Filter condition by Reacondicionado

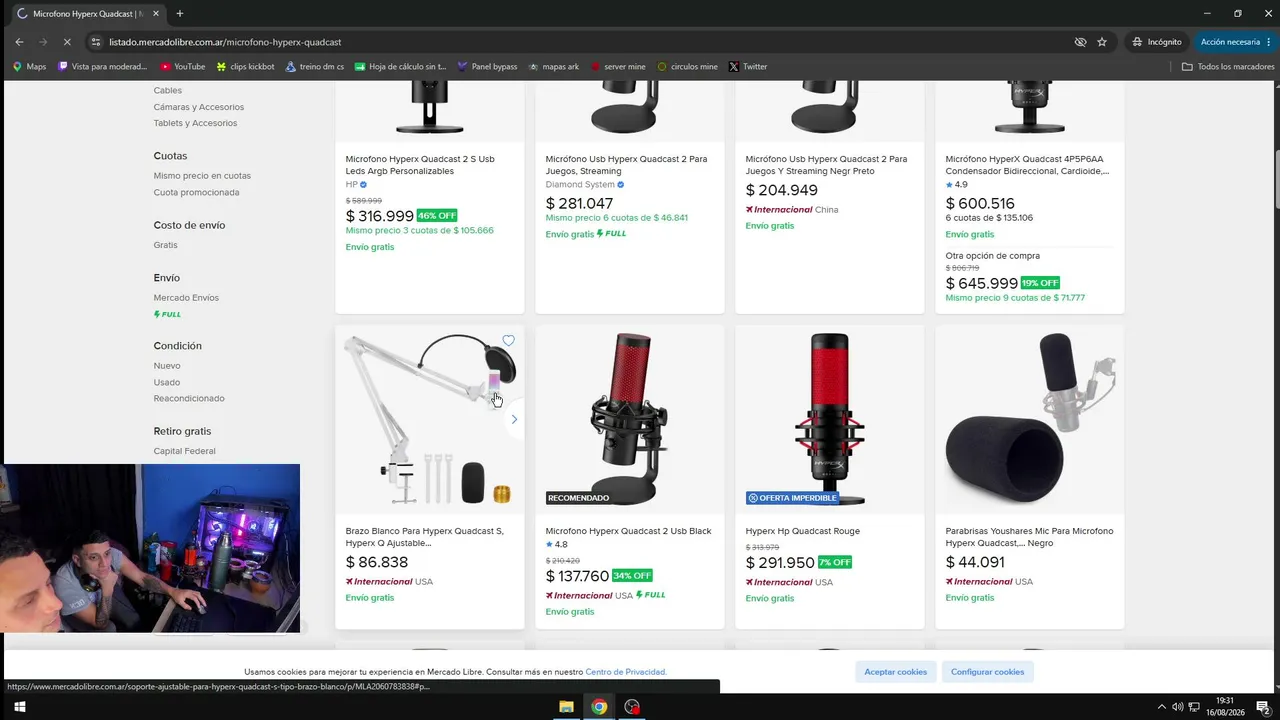[189, 398]
